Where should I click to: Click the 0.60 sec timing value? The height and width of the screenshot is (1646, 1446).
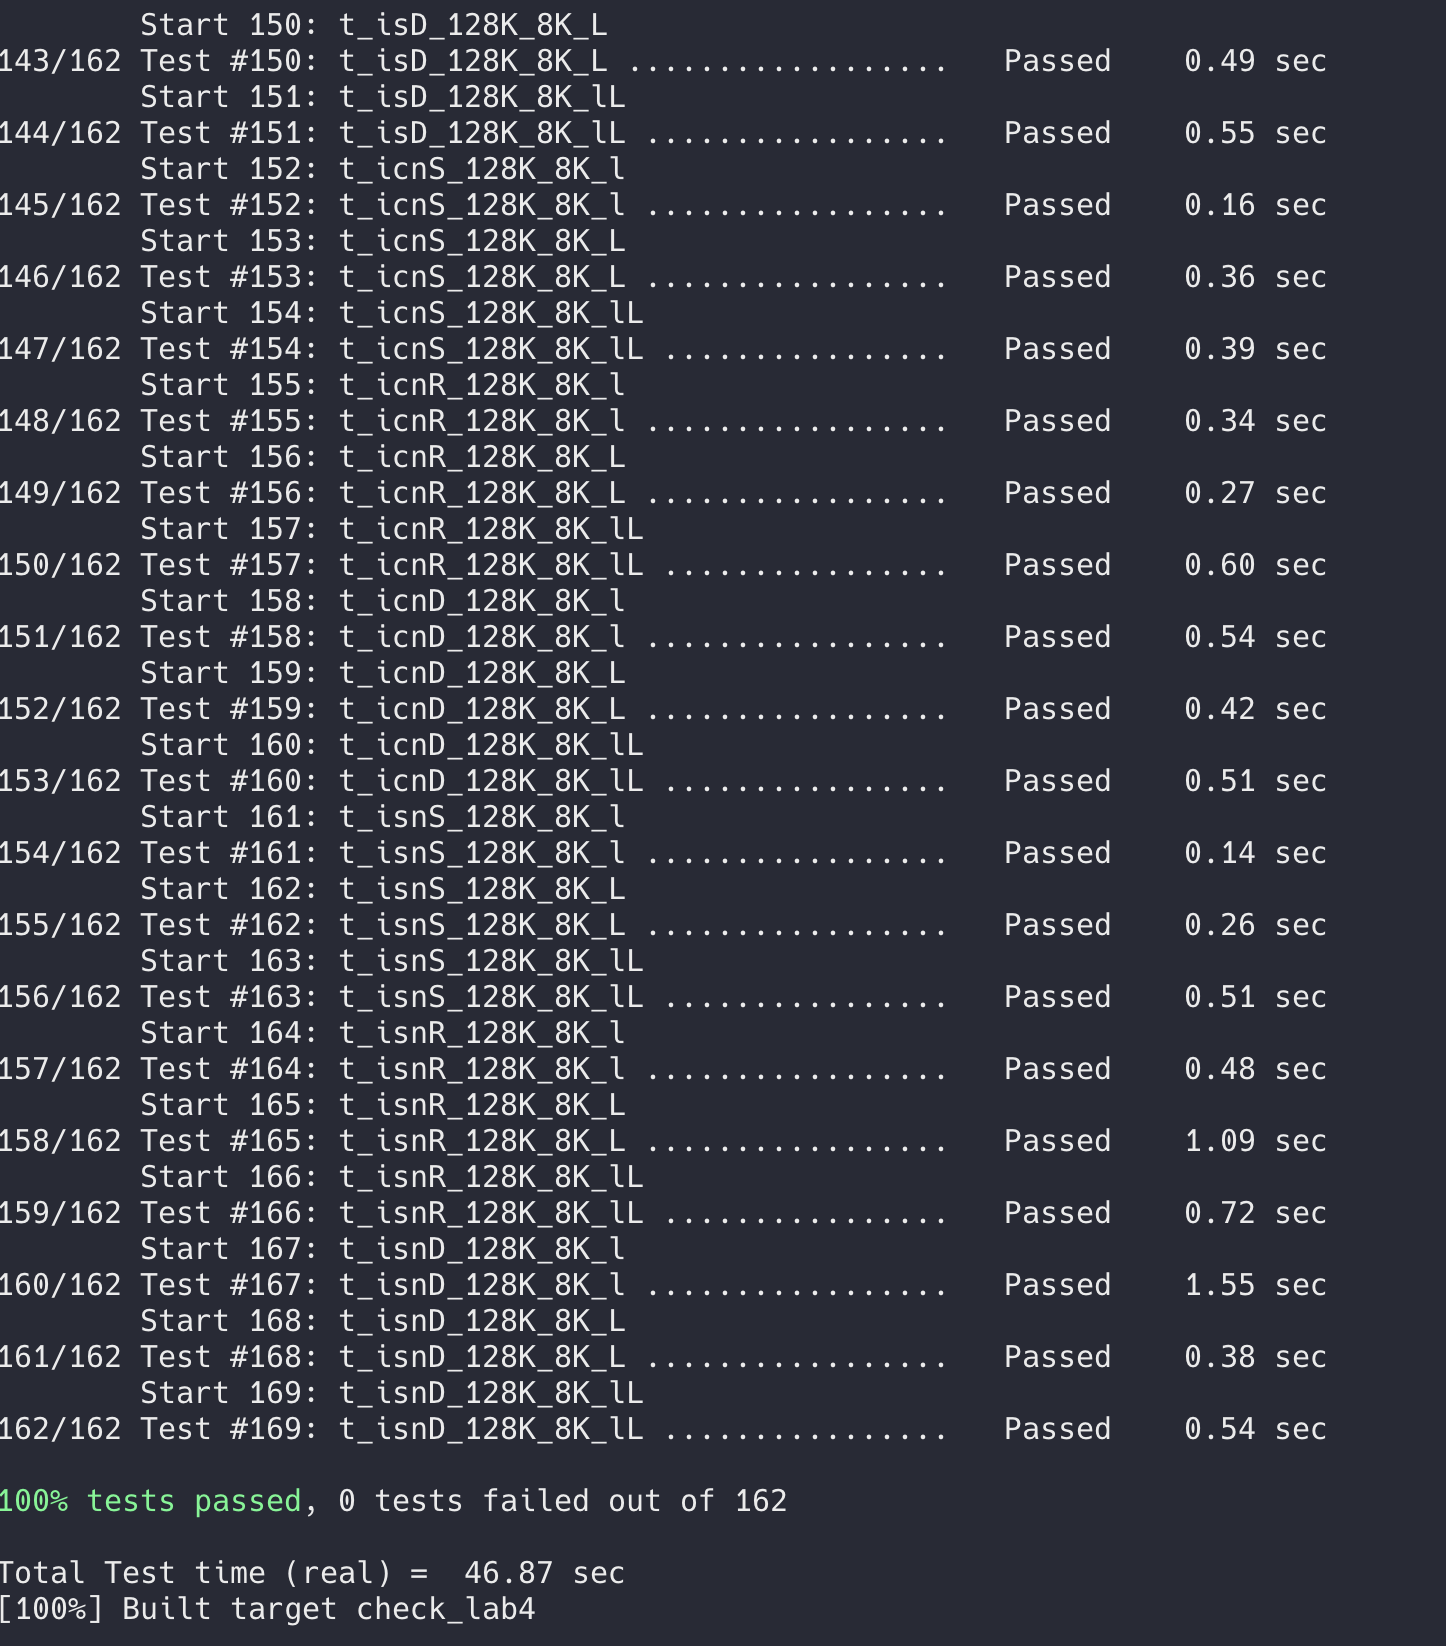click(x=1255, y=565)
